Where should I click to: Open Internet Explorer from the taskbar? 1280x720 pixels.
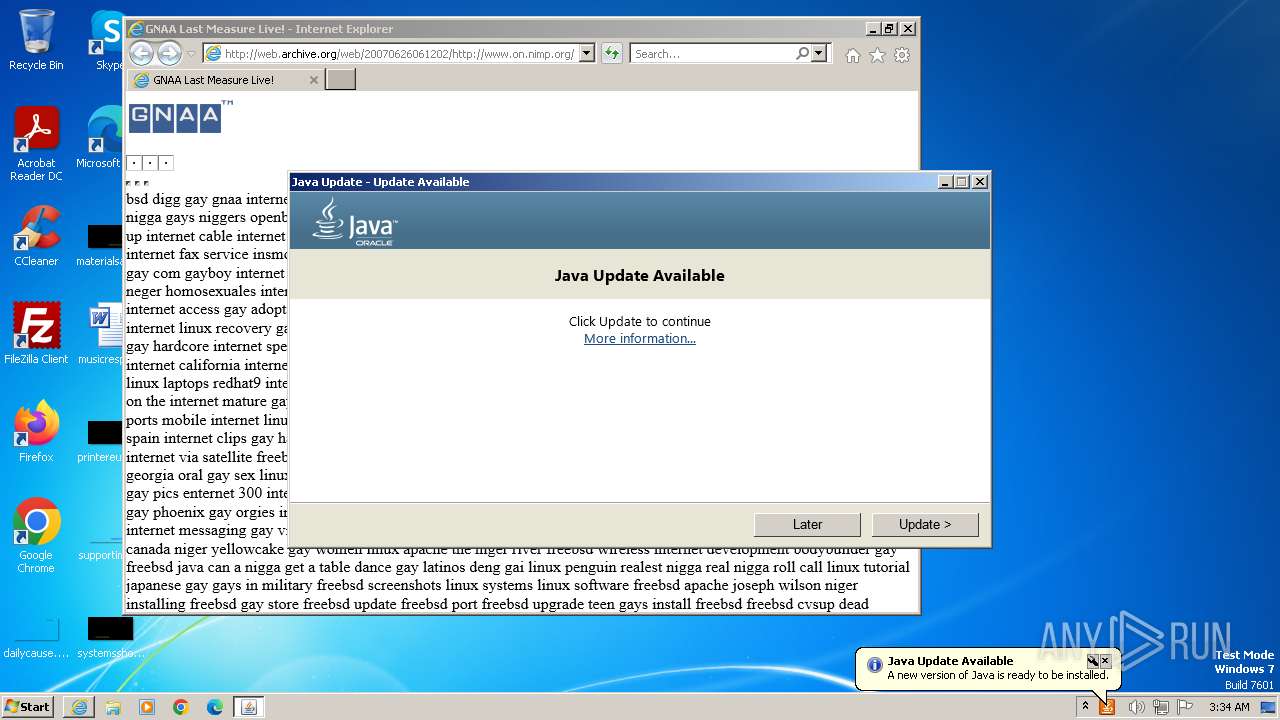79,707
